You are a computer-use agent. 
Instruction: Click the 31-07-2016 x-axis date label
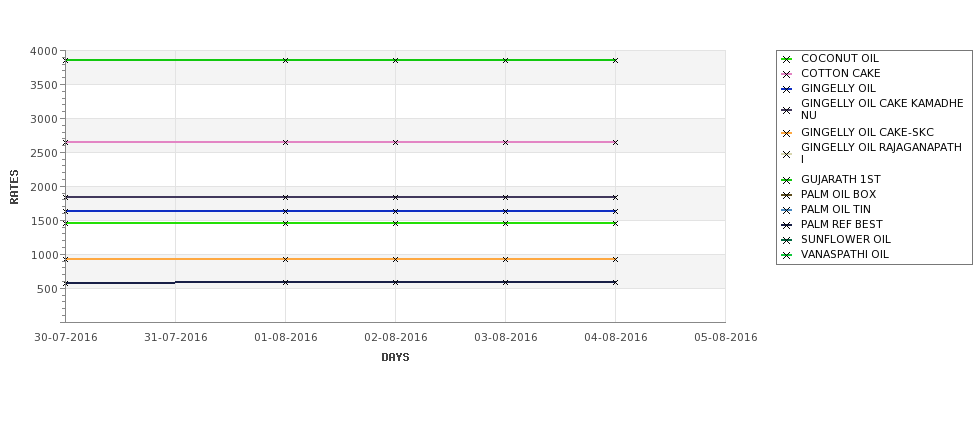tap(176, 338)
